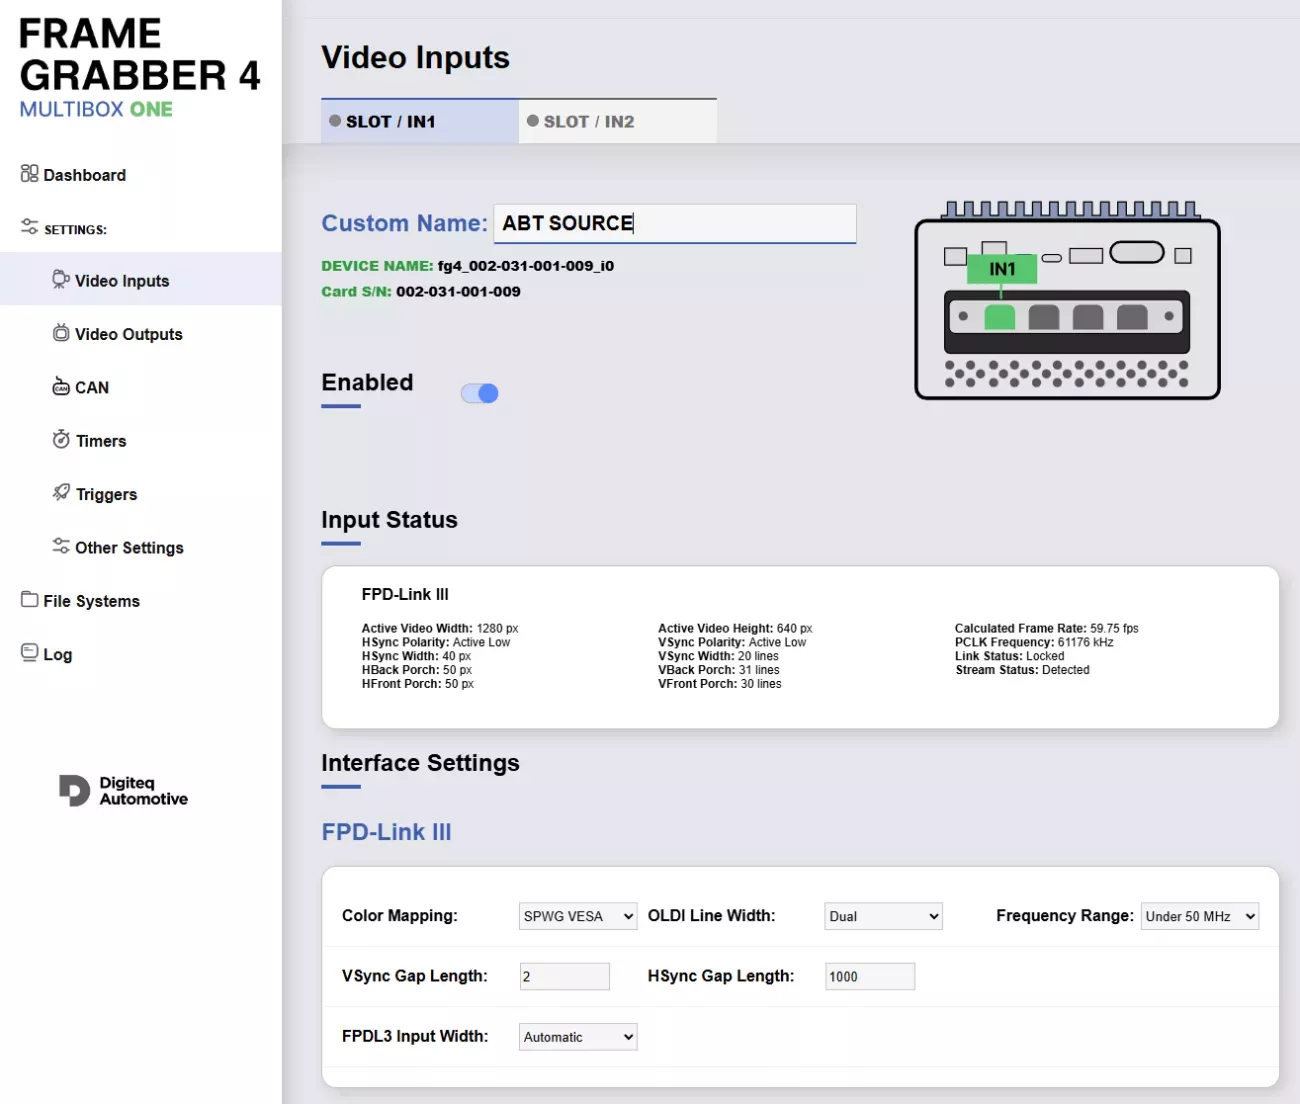This screenshot has height=1104, width=1300.
Task: Click the Triggers rocket icon
Action: tap(61, 493)
